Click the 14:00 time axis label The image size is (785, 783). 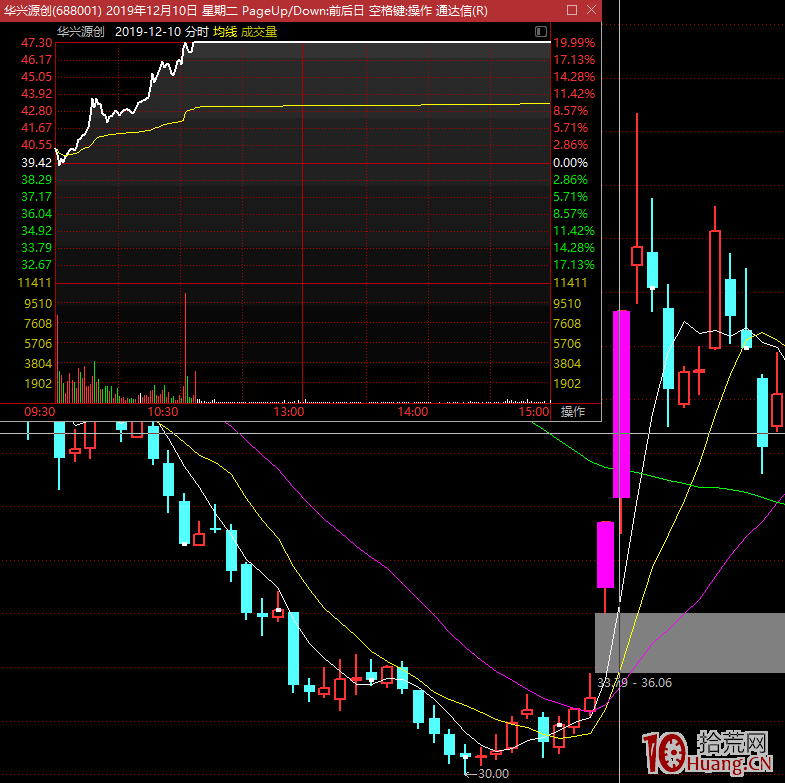pyautogui.click(x=413, y=412)
